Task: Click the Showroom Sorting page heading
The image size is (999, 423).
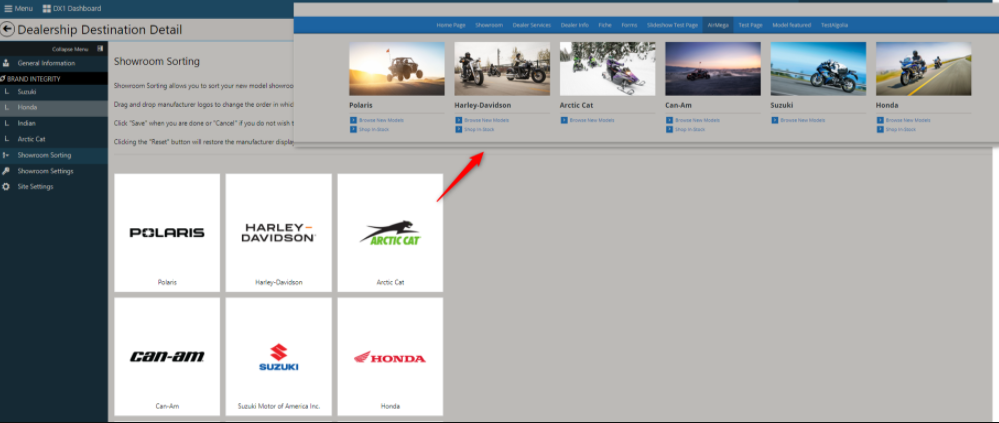Action: tap(157, 61)
